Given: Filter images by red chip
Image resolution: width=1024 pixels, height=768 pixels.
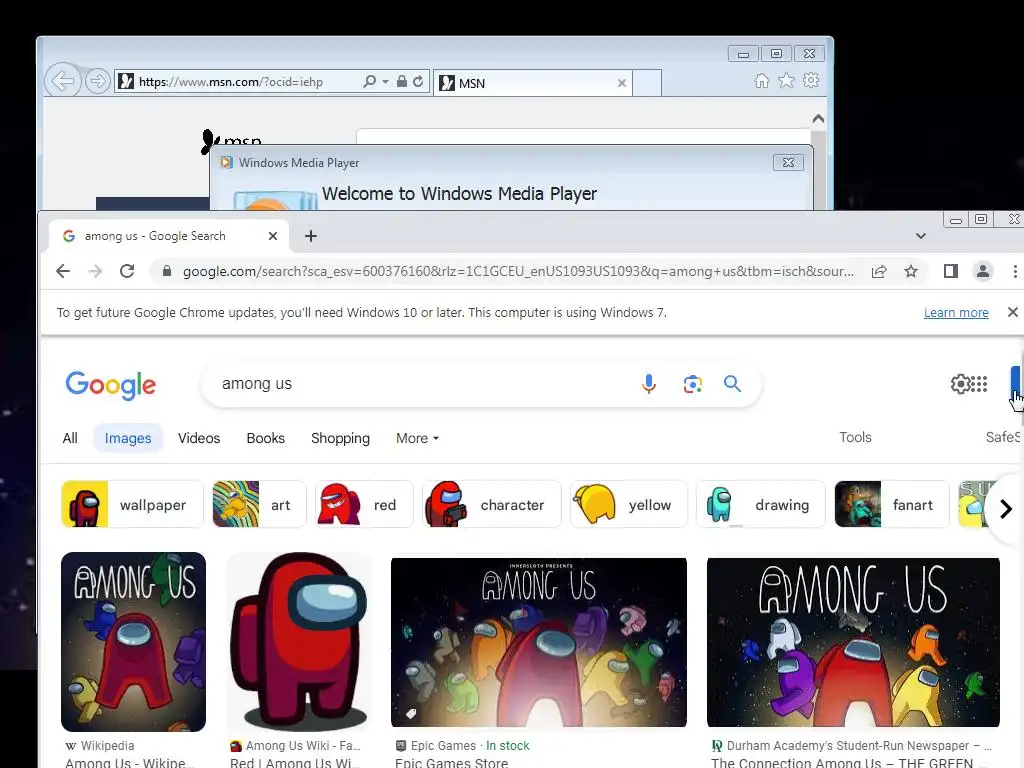Looking at the screenshot, I should click(364, 504).
